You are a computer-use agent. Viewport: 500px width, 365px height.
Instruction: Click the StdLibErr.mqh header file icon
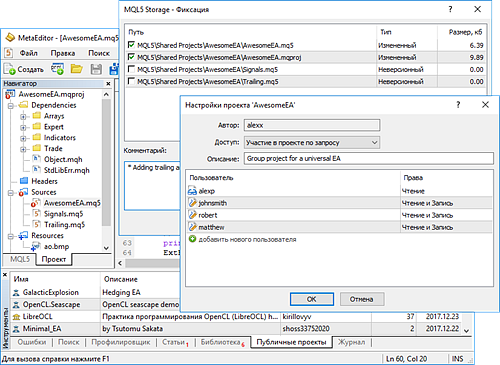(x=37, y=170)
